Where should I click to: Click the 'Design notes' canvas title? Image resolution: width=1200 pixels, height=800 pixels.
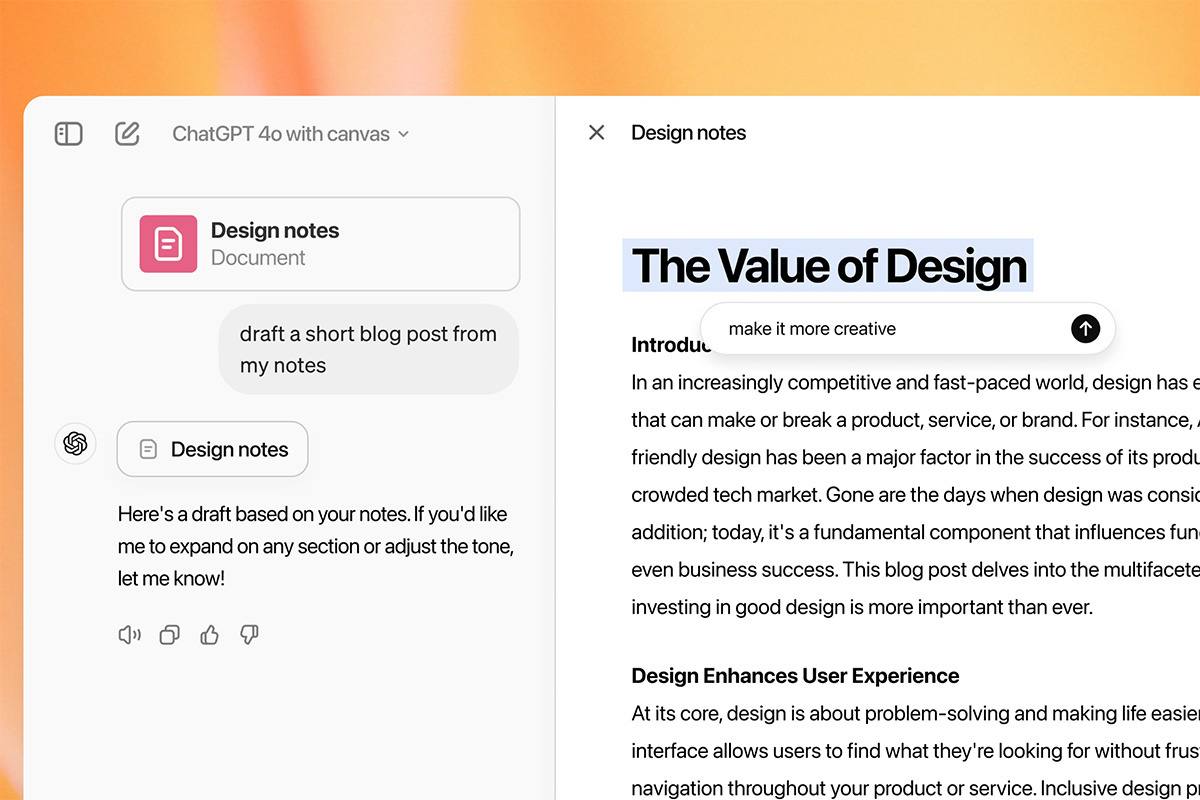[688, 133]
